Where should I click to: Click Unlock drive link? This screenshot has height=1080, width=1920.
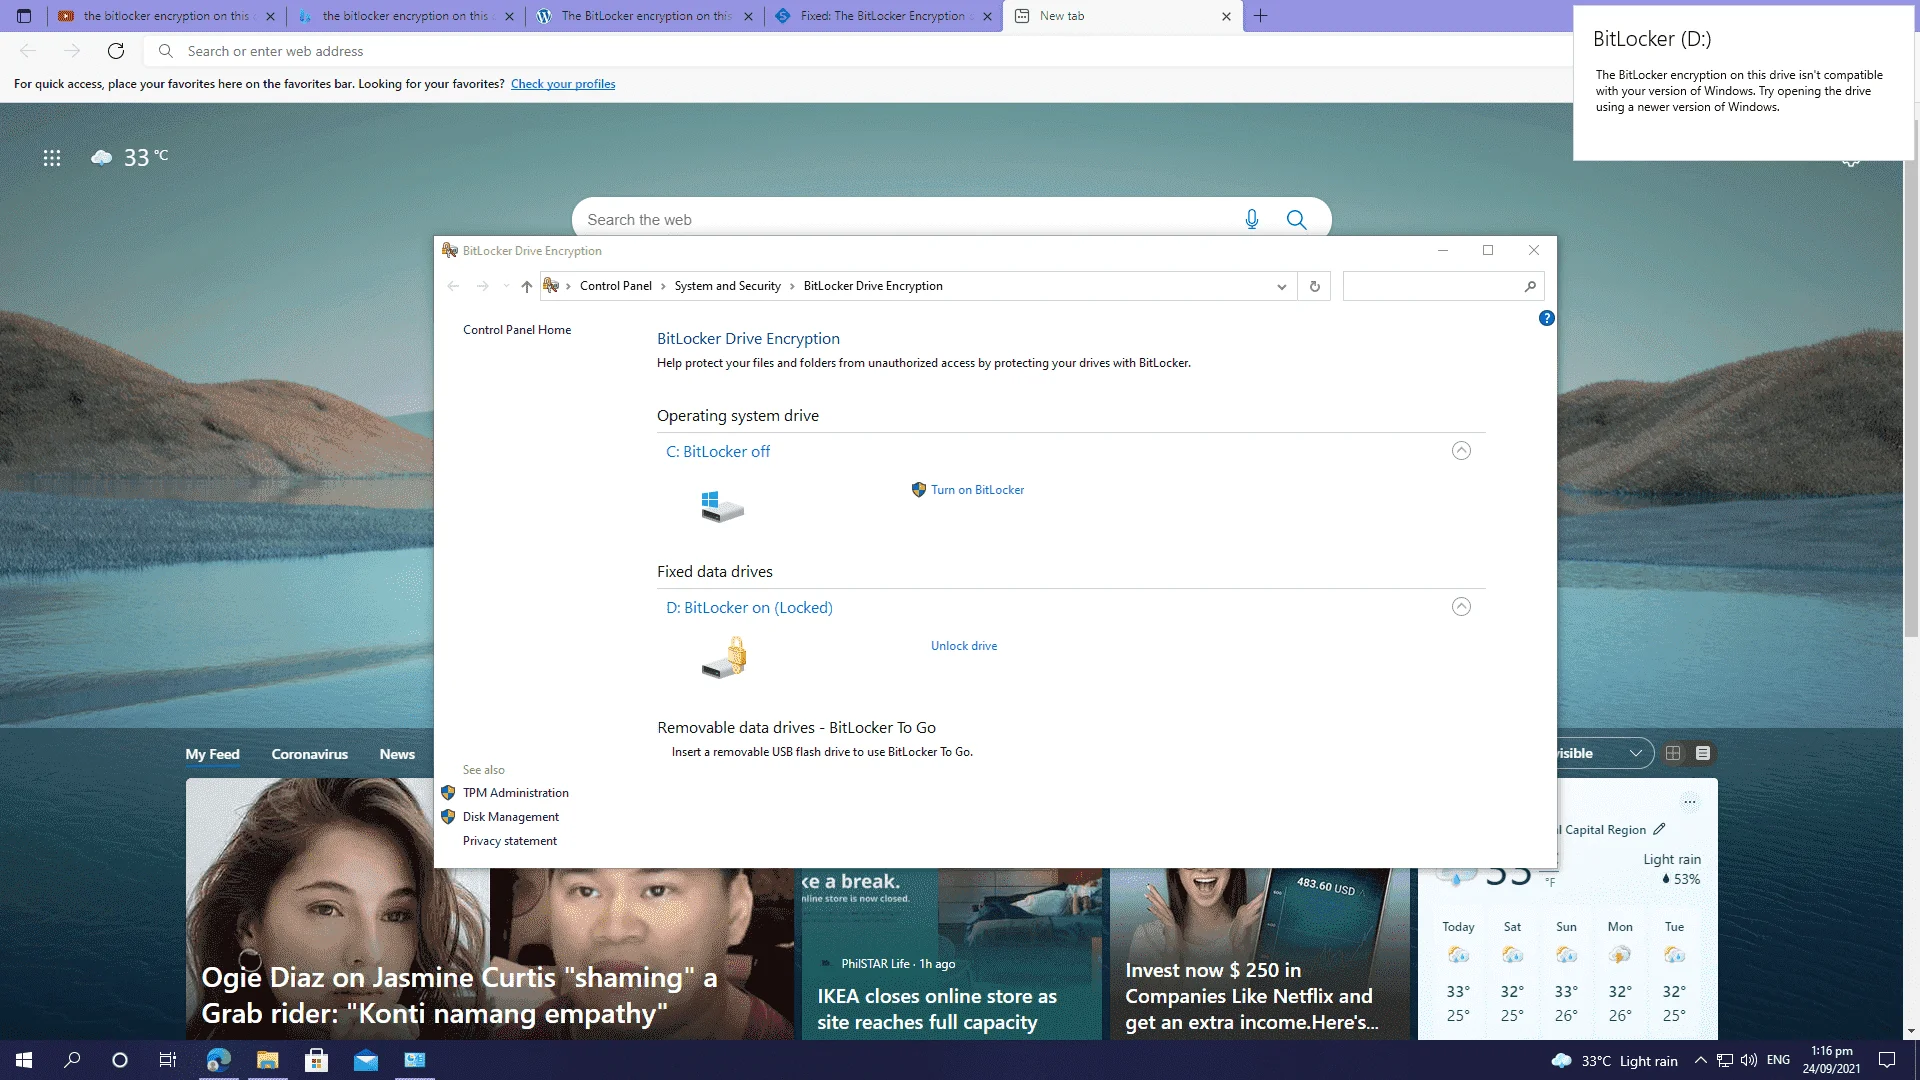963,646
